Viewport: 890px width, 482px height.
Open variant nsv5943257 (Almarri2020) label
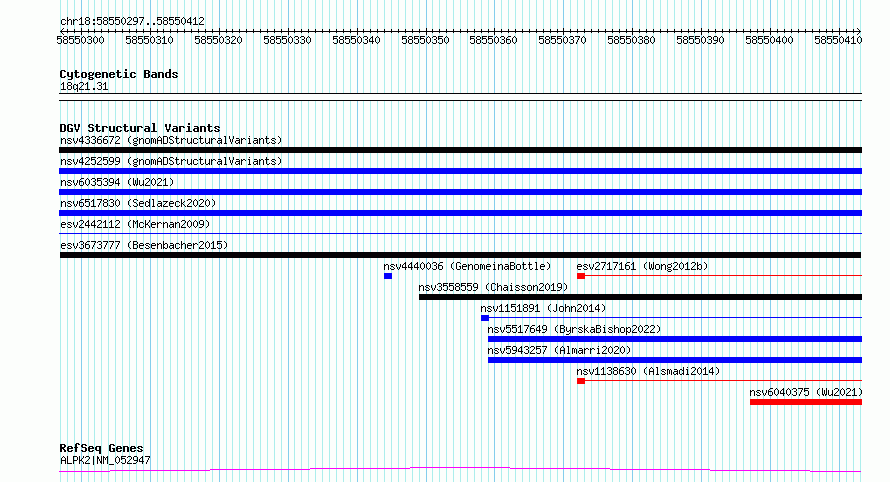click(x=559, y=350)
